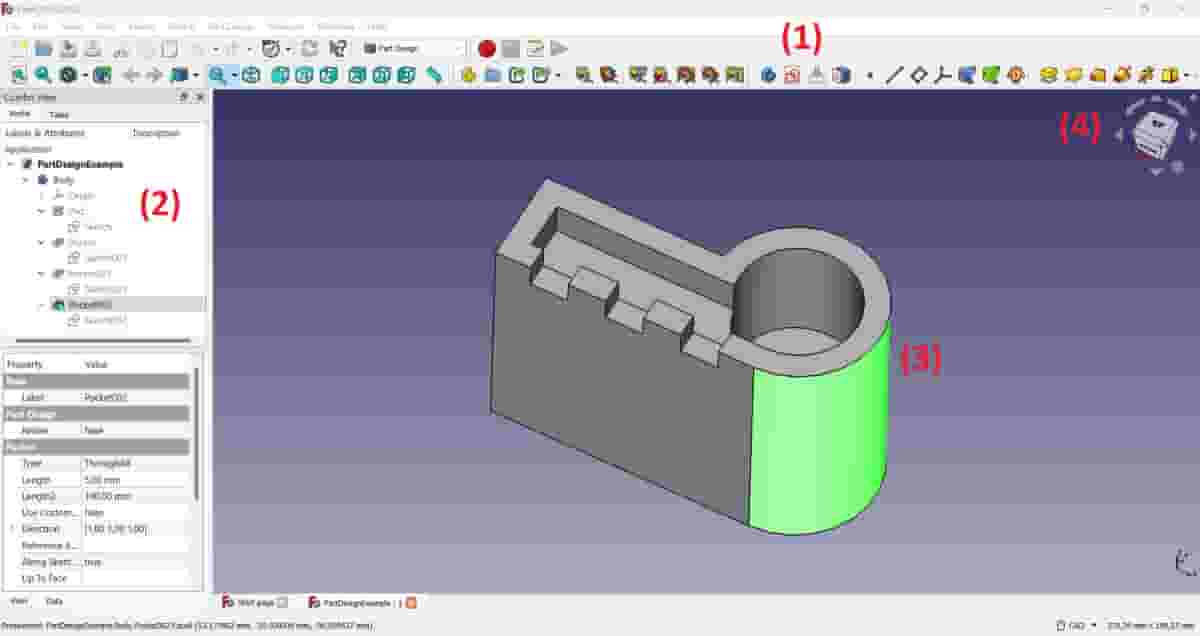The height and width of the screenshot is (636, 1200).
Task: Activate the Fit All zoom icon
Action: 218,73
